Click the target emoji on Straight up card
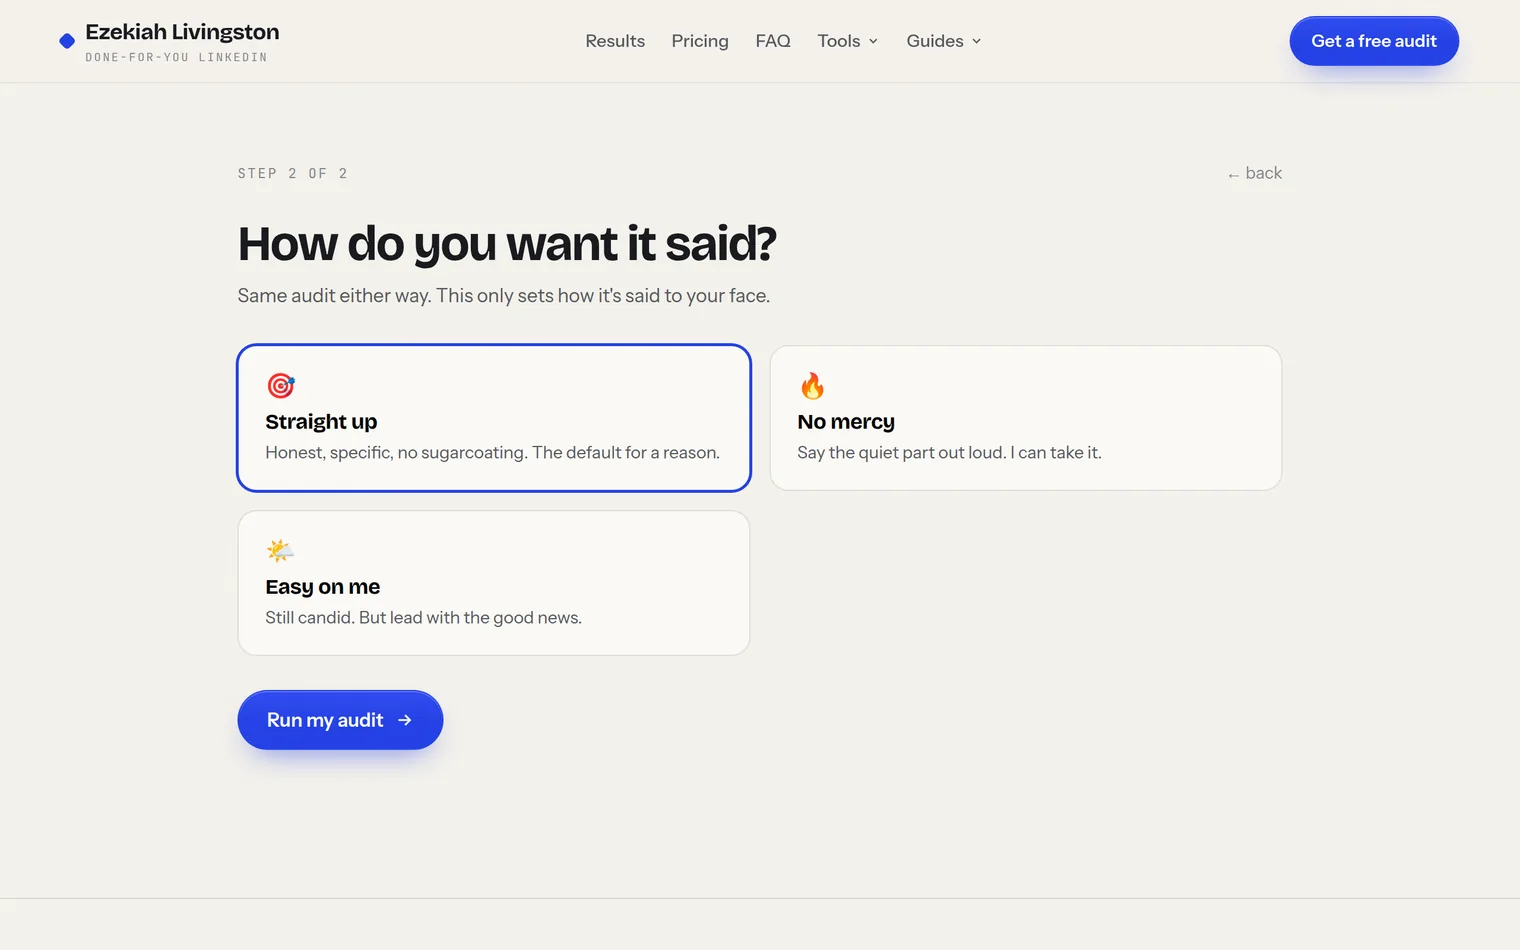The image size is (1520, 950). 281,385
